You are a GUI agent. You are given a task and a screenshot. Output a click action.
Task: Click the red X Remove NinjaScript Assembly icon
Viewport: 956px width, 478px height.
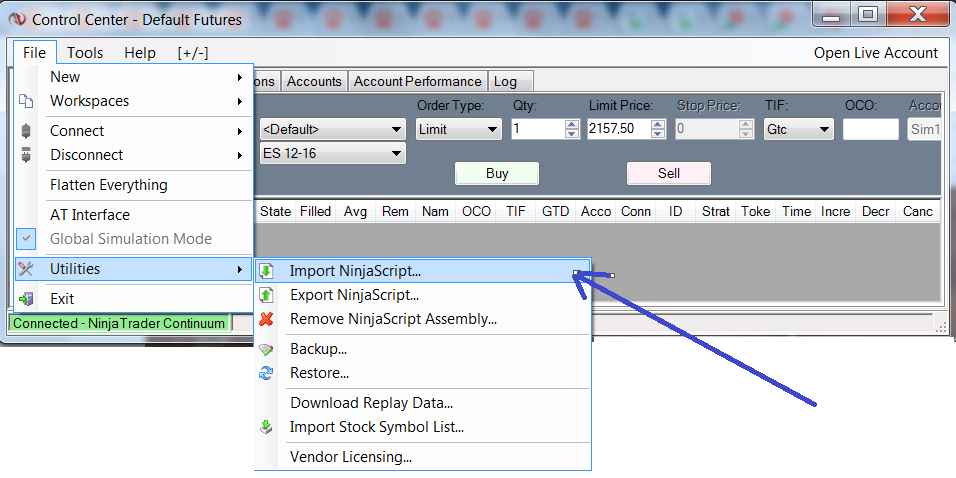pos(266,319)
